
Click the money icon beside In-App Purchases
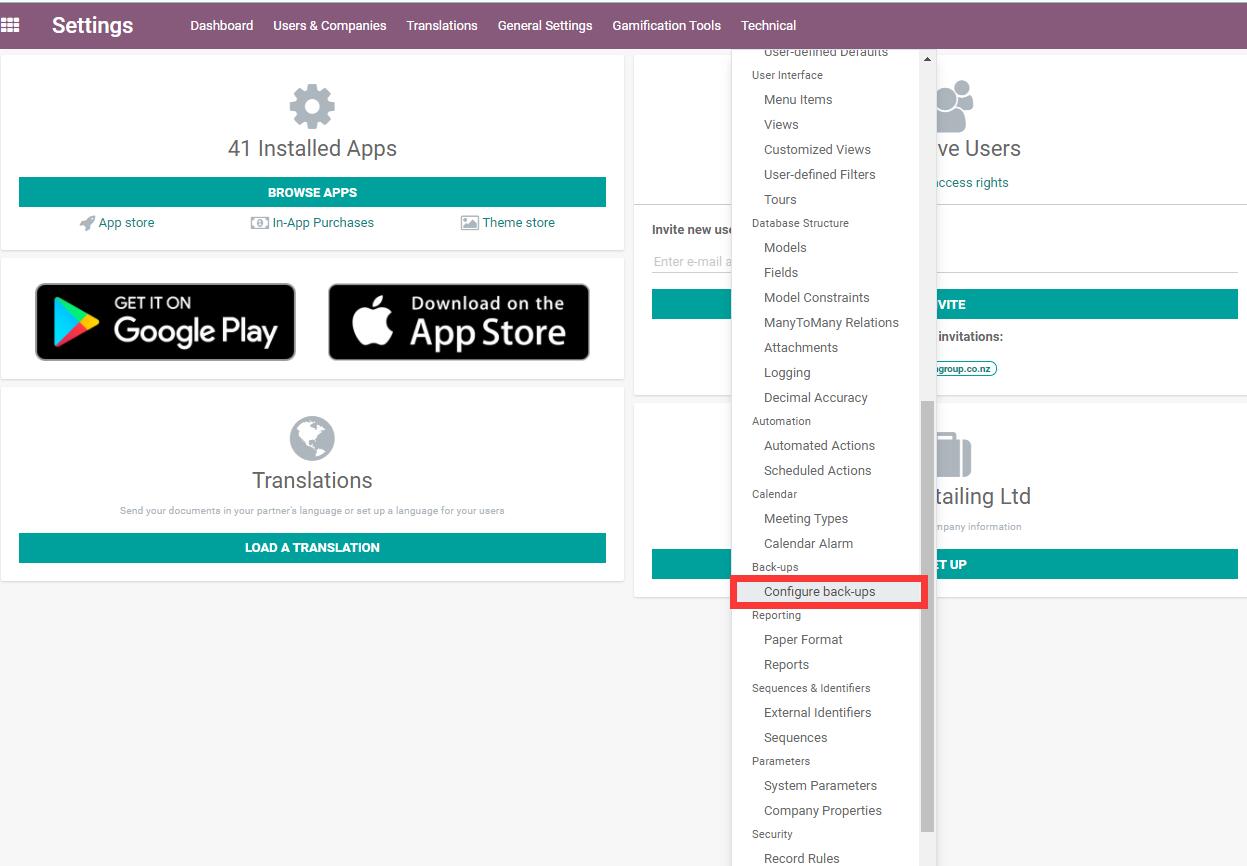(259, 223)
